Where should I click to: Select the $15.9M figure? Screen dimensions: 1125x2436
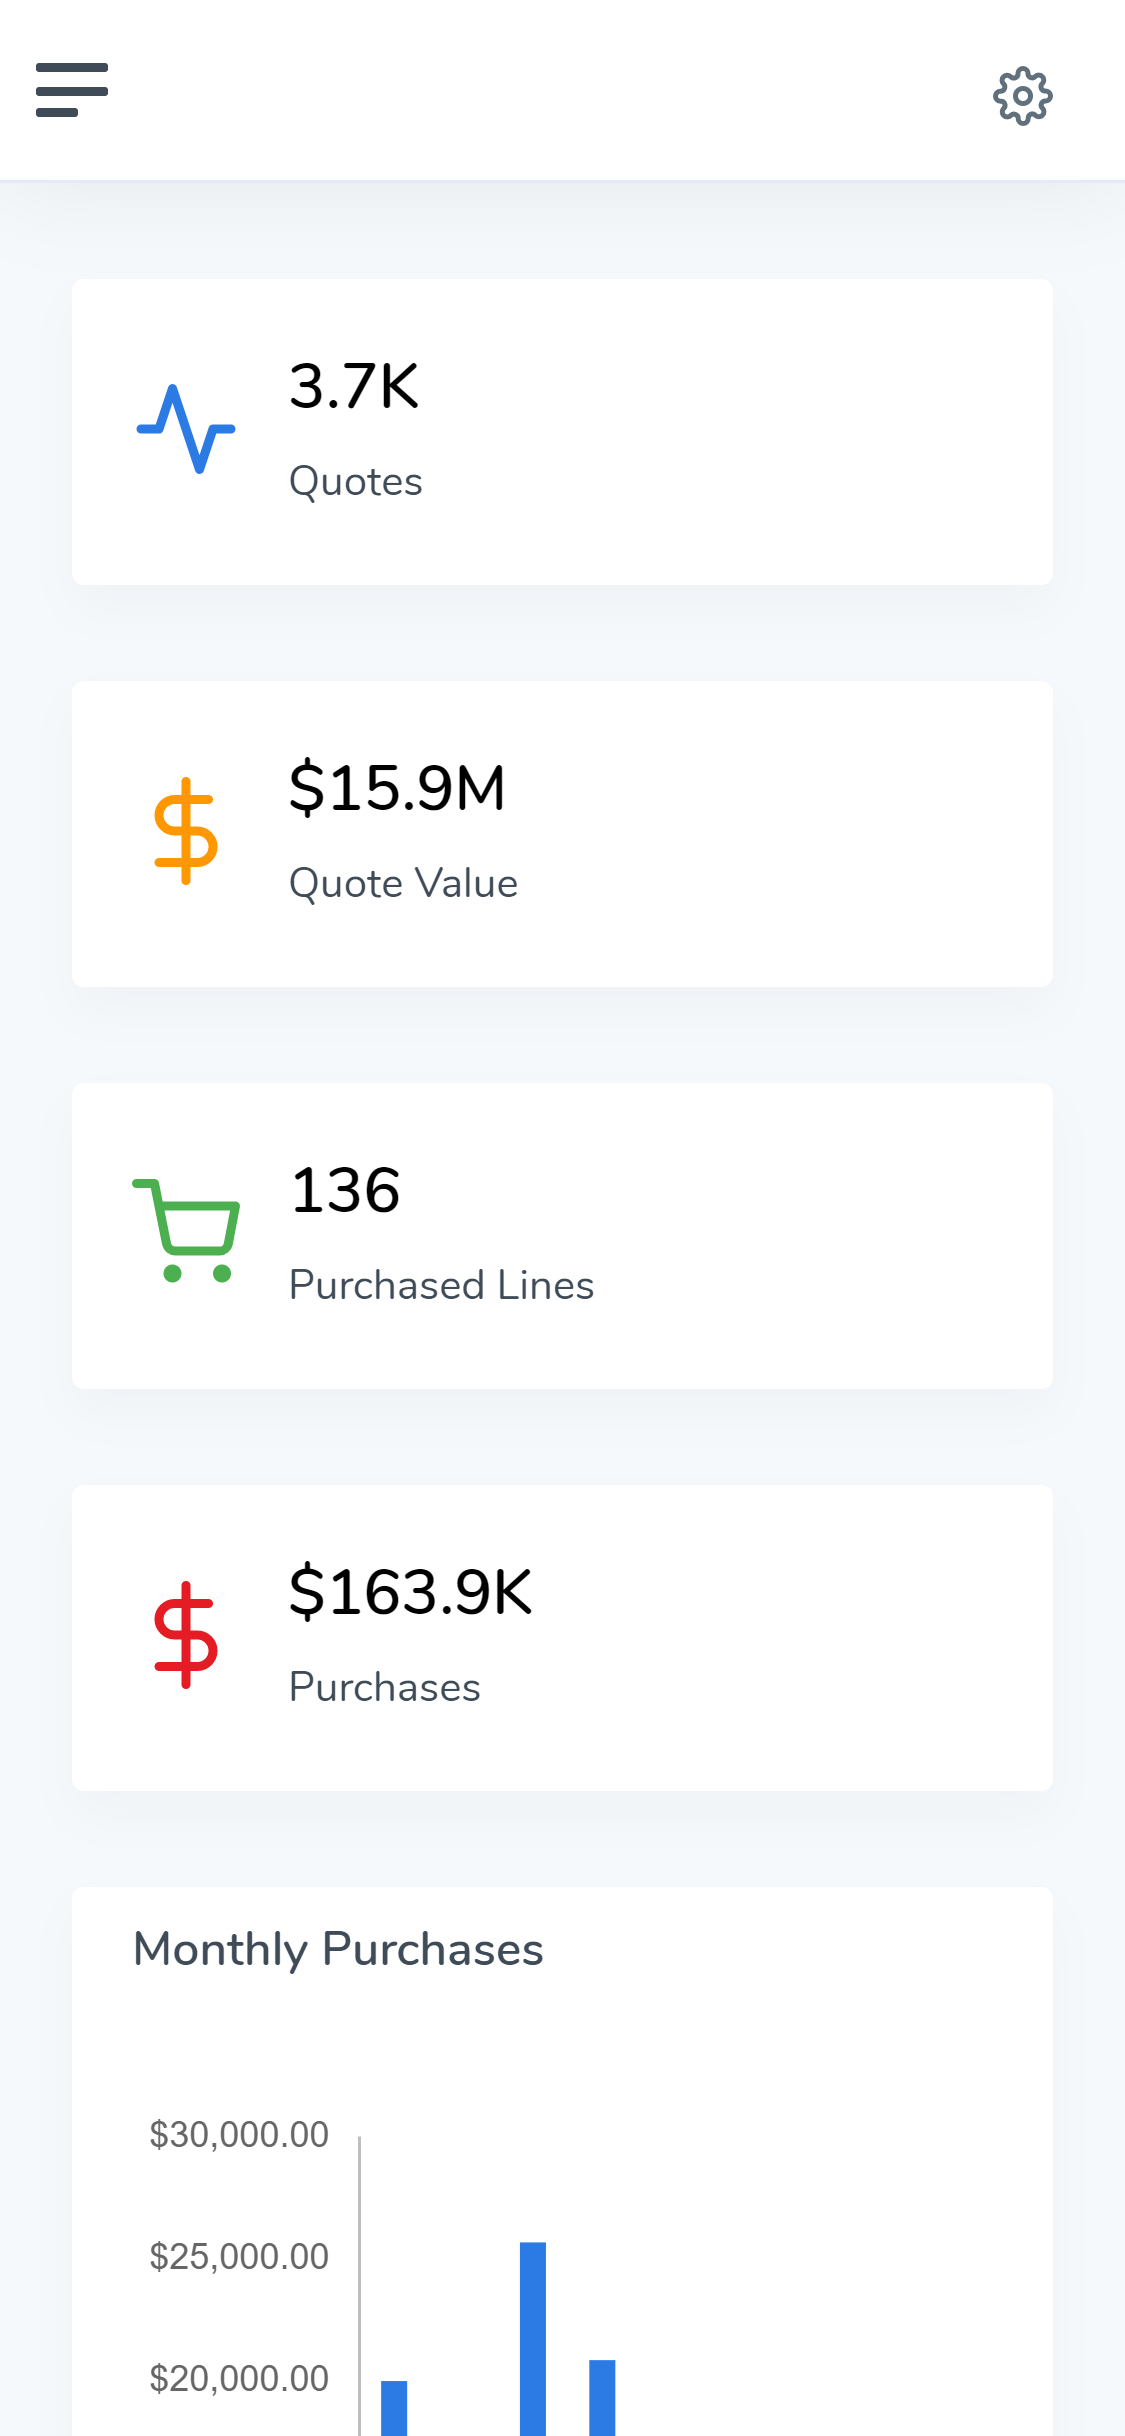[397, 788]
